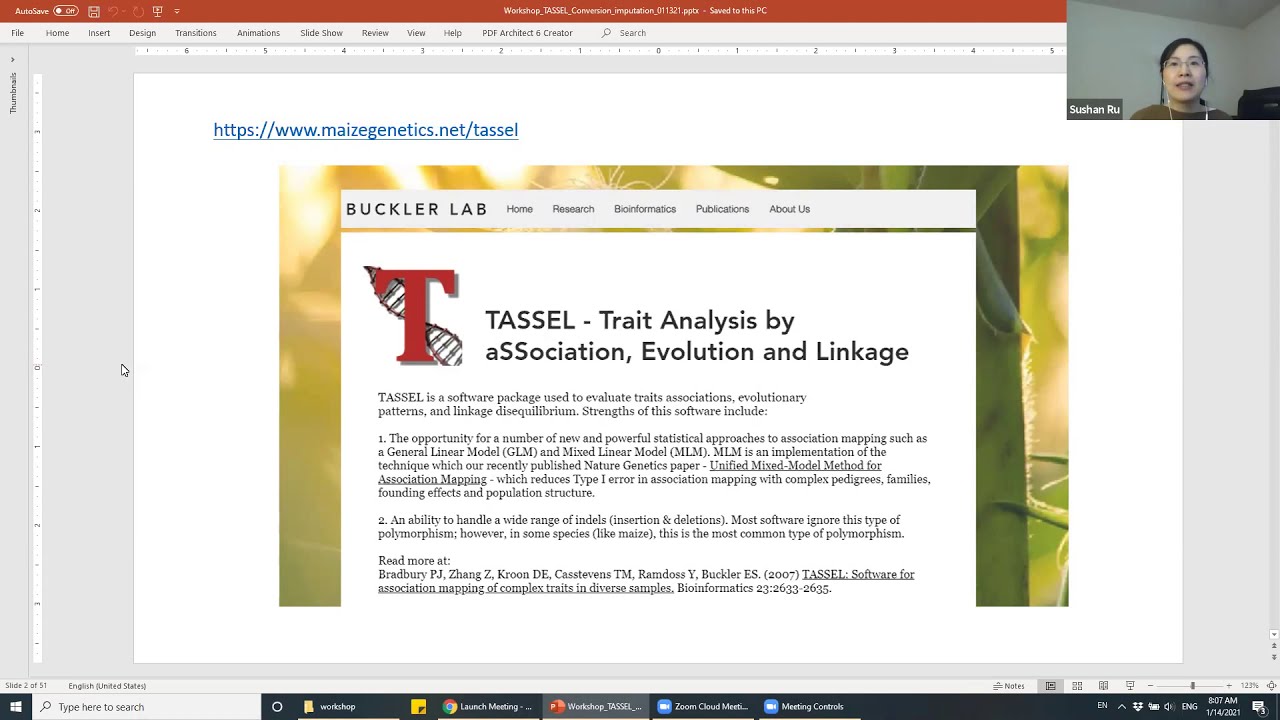Viewport: 1280px width, 720px height.
Task: Open the taskbar clock showing 8:07 AM
Action: [x=1223, y=707]
